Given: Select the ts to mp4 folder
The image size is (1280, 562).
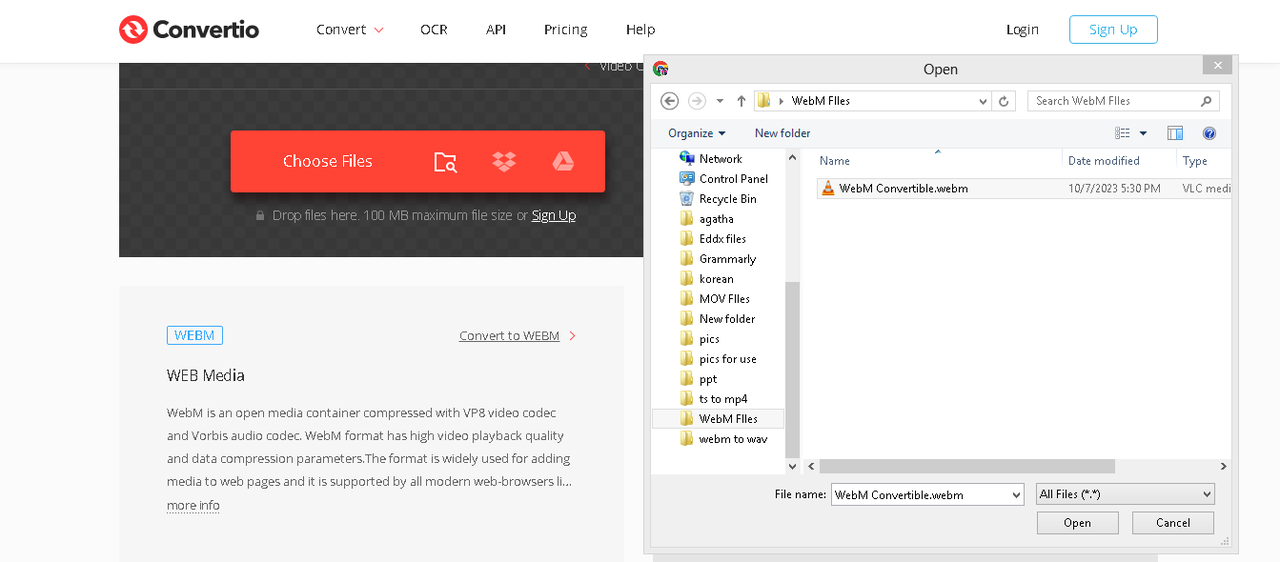Looking at the screenshot, I should (723, 398).
